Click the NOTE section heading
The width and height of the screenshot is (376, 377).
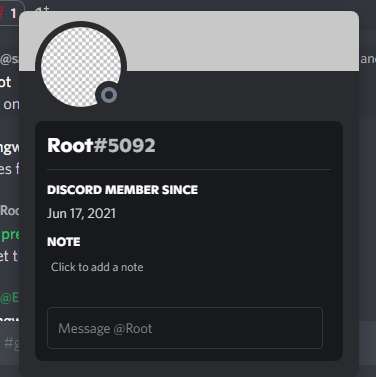coord(64,242)
